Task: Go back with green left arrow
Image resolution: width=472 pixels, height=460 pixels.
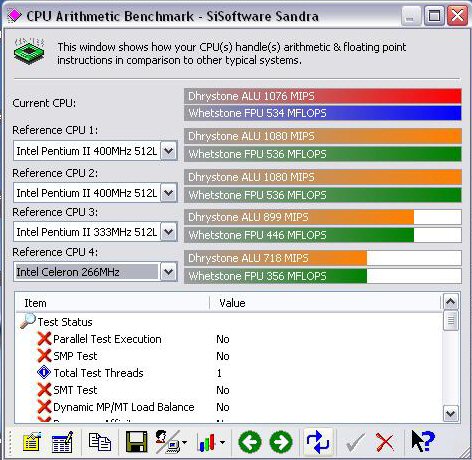Action: point(250,442)
